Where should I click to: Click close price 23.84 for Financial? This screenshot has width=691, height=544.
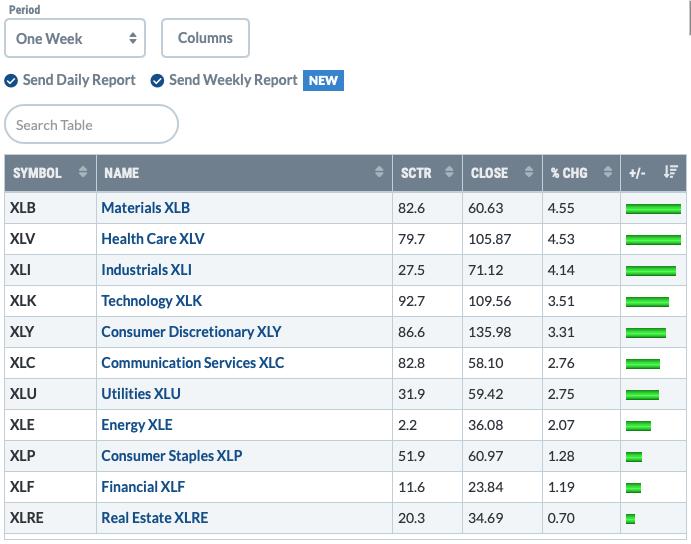point(486,487)
